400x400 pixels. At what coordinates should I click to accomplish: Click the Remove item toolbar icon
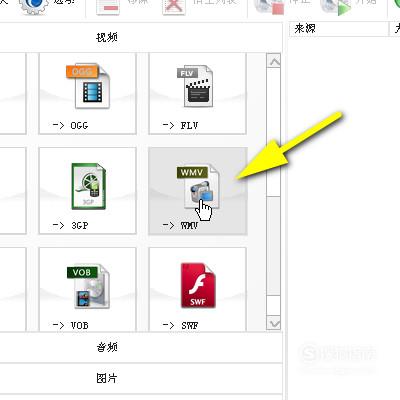click(108, 7)
